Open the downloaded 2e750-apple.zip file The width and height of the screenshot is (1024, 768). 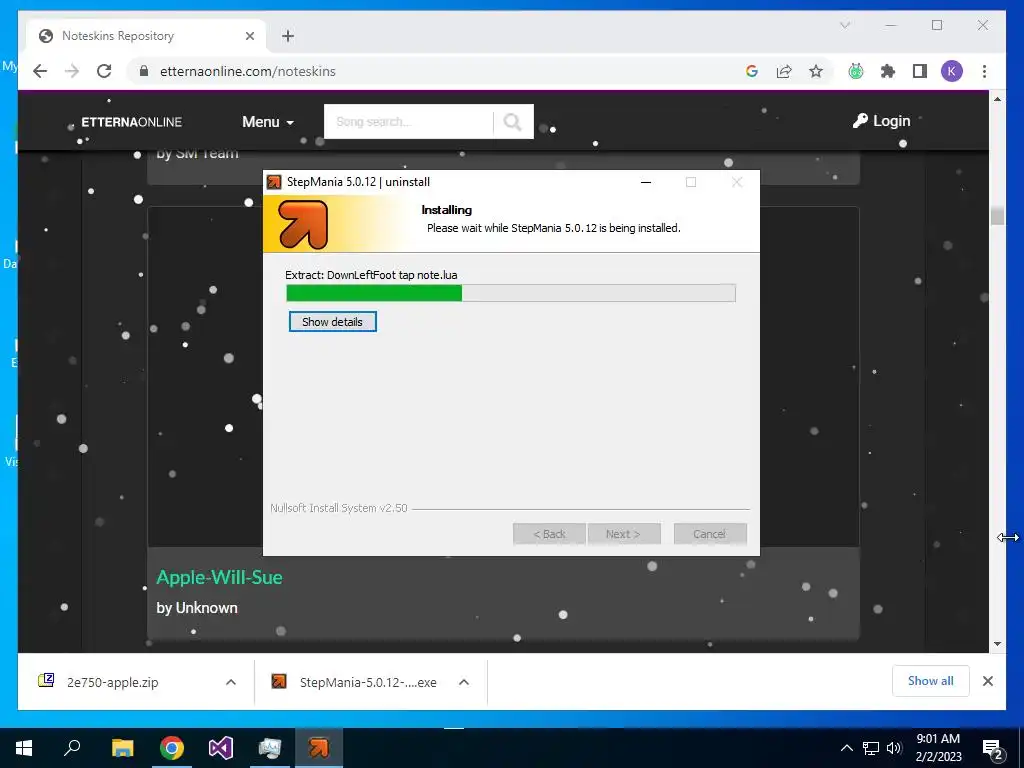[x=112, y=682]
